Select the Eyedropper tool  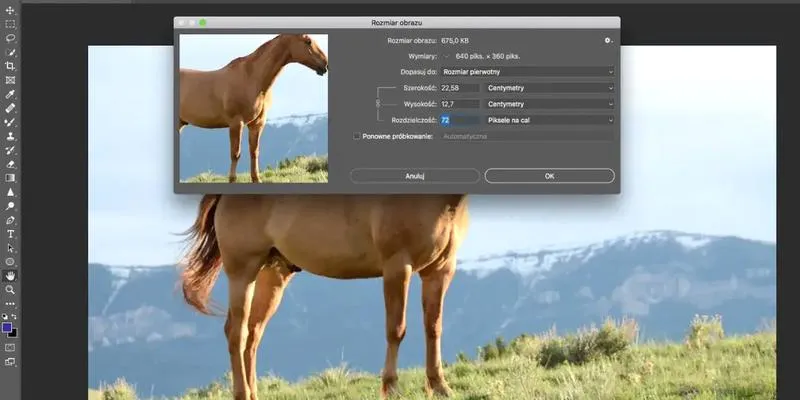[x=10, y=94]
